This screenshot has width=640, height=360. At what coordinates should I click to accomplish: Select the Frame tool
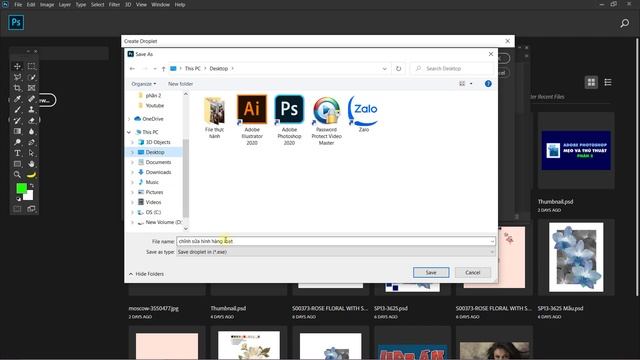pos(31,88)
